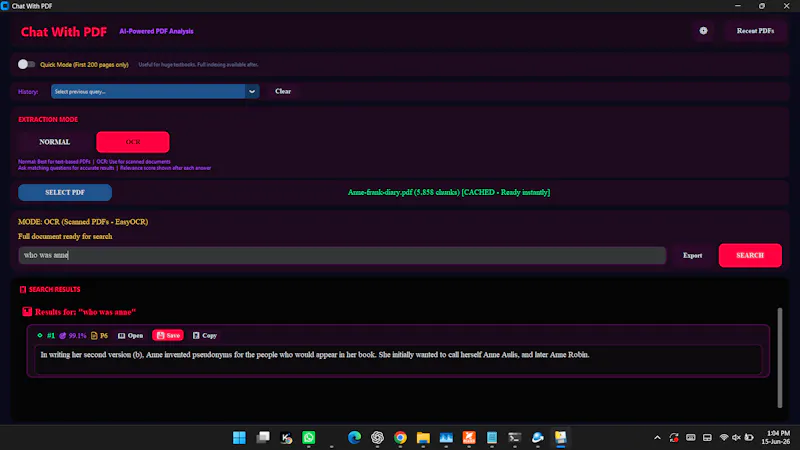Open result #1 in the PDF
This screenshot has width=800, height=450.
click(131, 335)
